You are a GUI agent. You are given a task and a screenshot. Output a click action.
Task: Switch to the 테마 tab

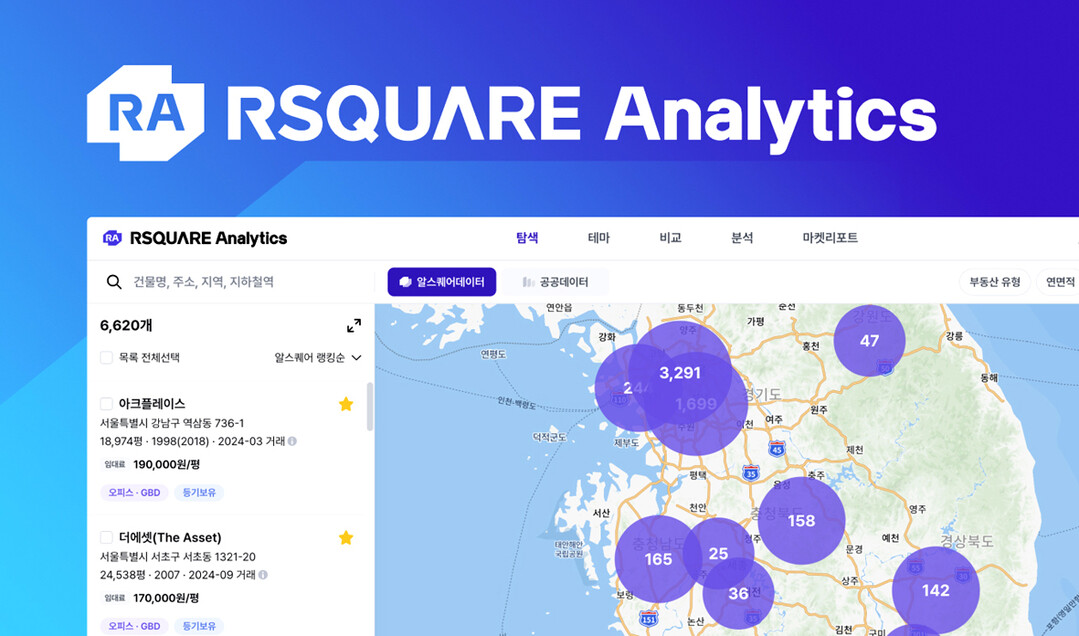[x=598, y=238]
